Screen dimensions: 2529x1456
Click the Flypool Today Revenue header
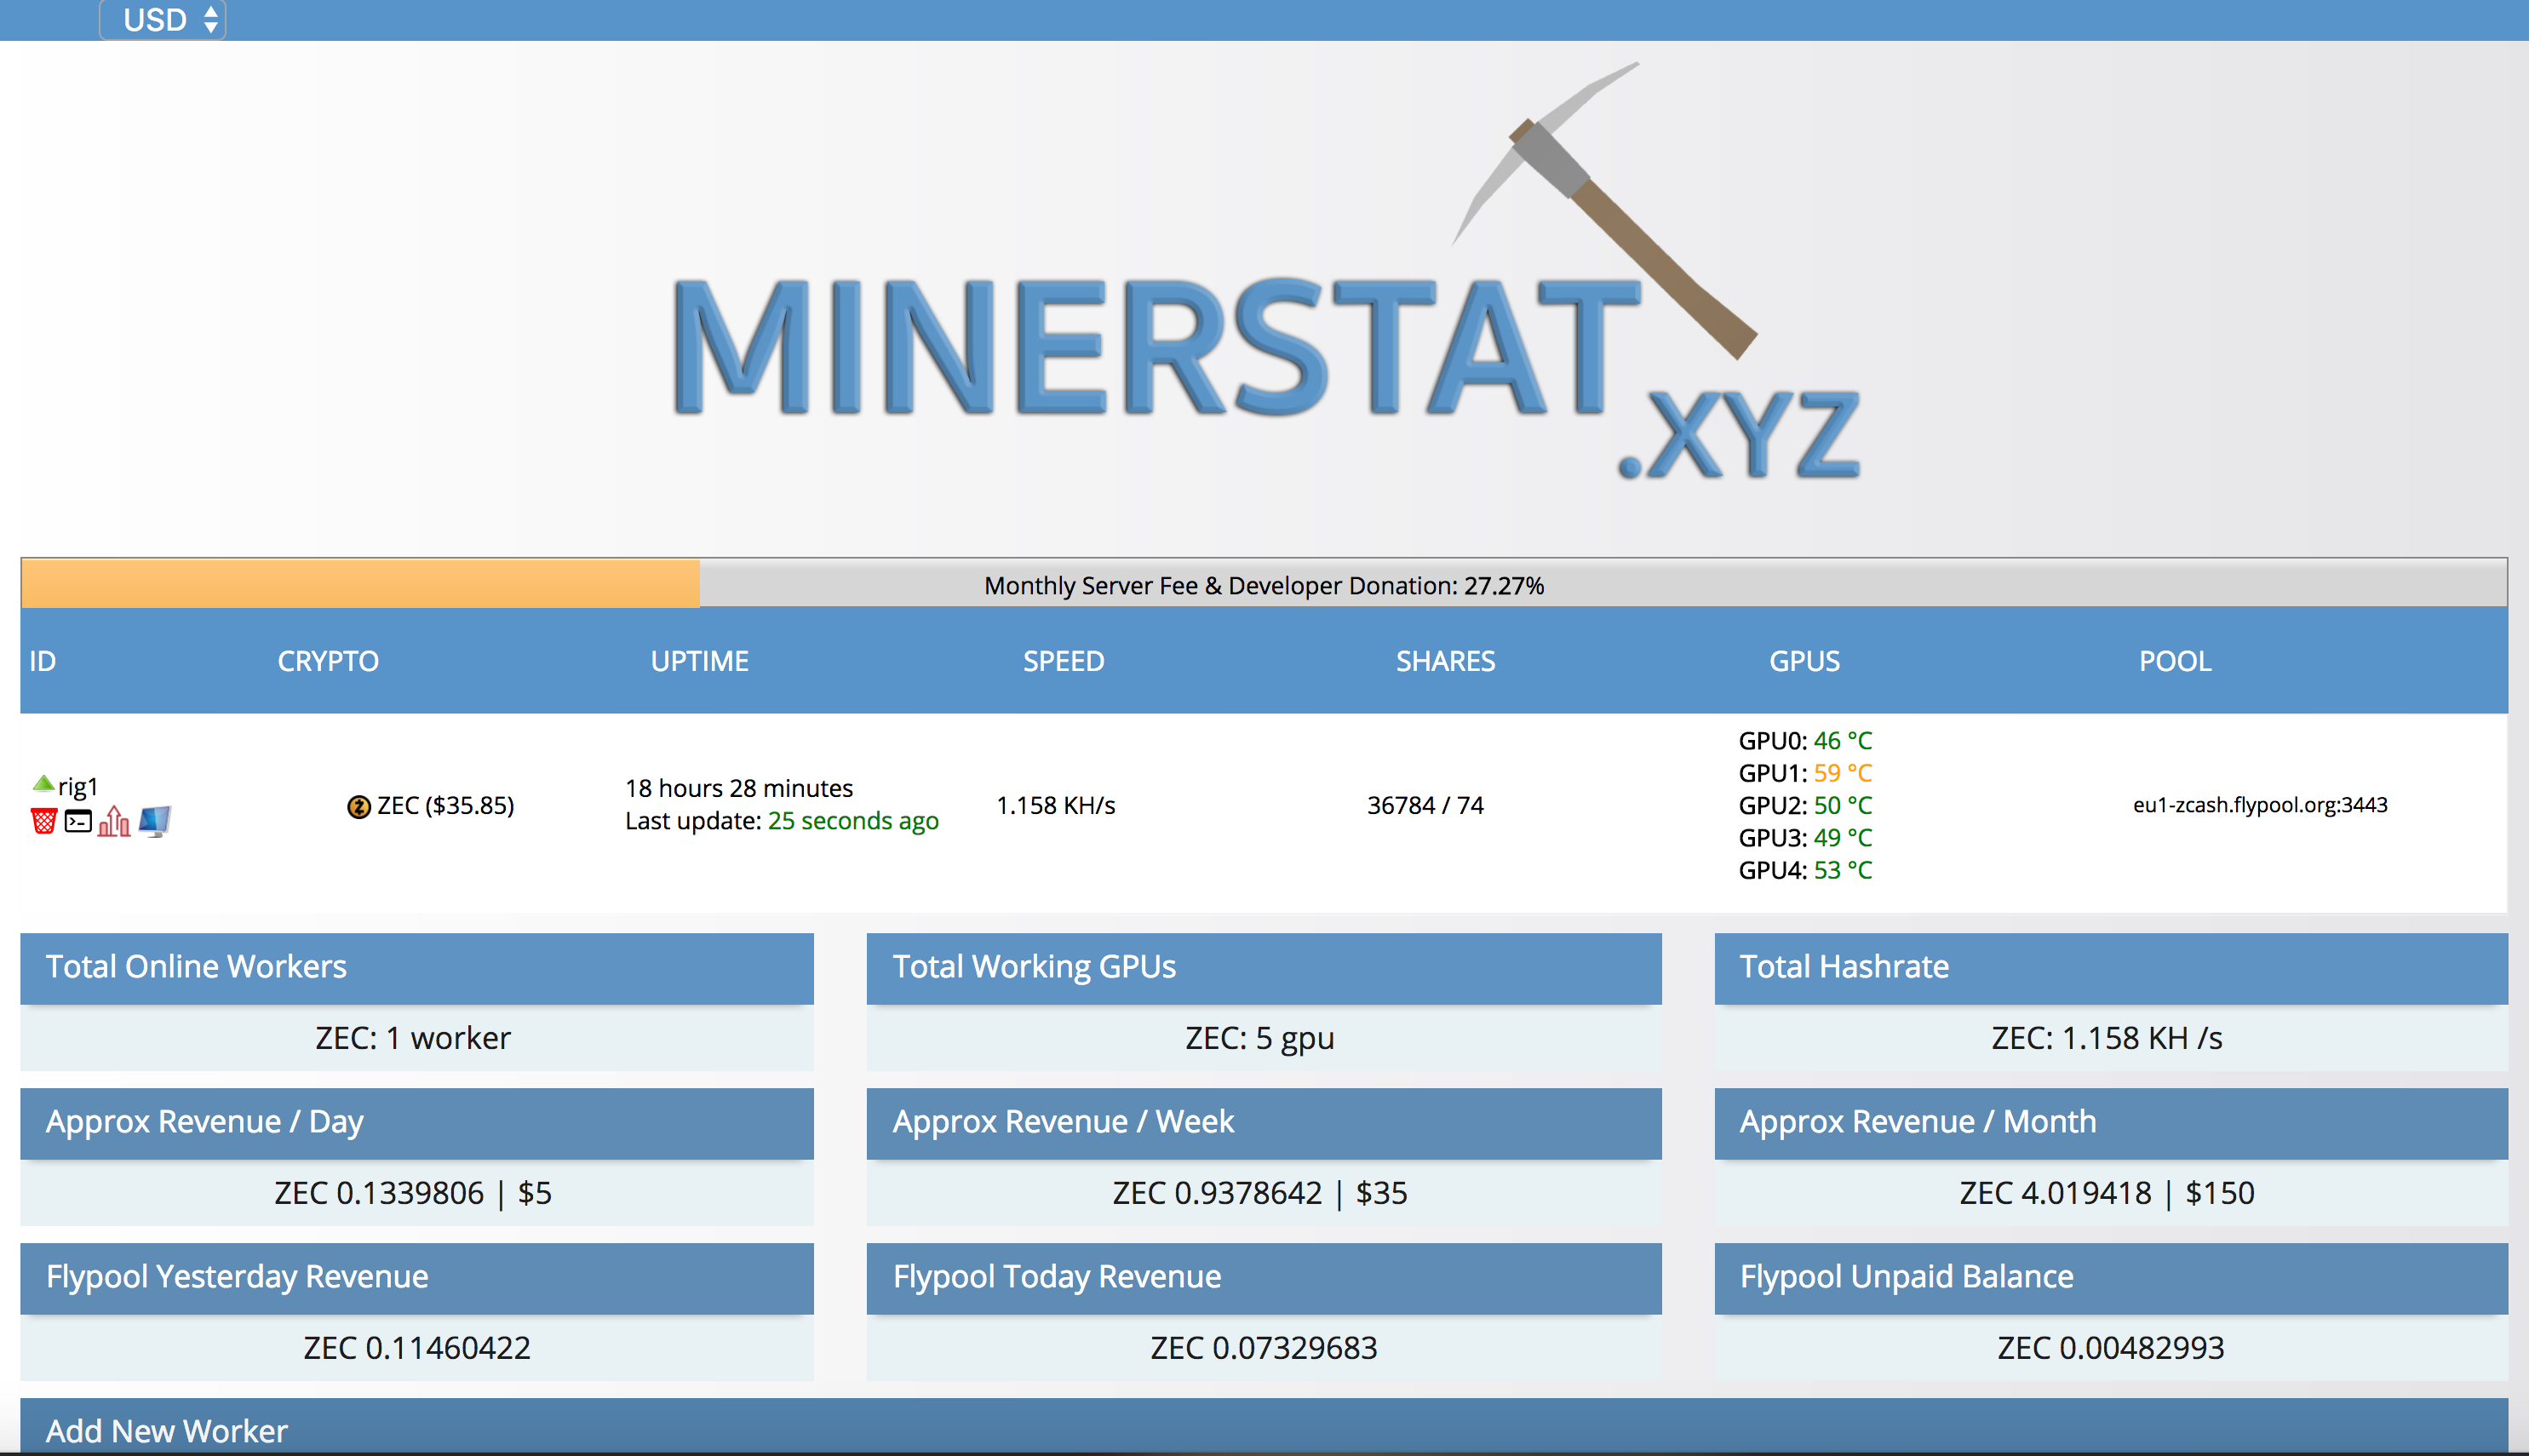(x=1264, y=1278)
